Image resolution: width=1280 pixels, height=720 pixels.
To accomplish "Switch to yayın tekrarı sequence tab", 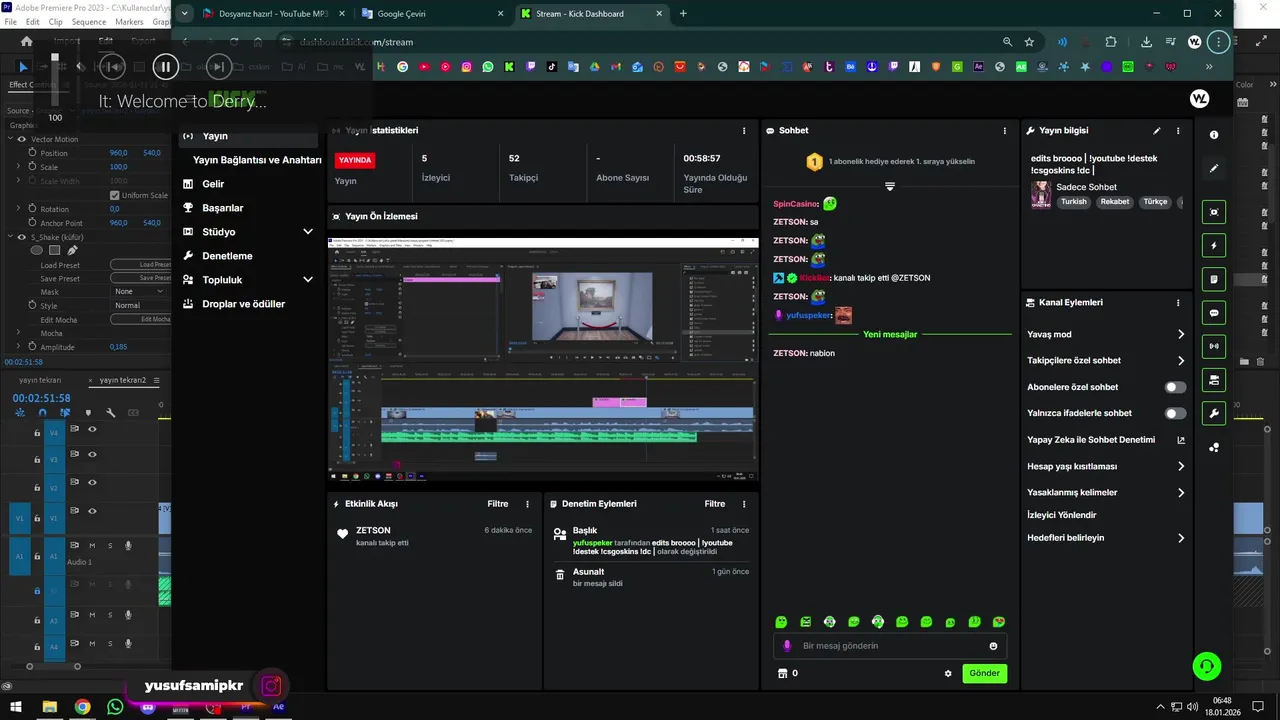I will point(40,380).
